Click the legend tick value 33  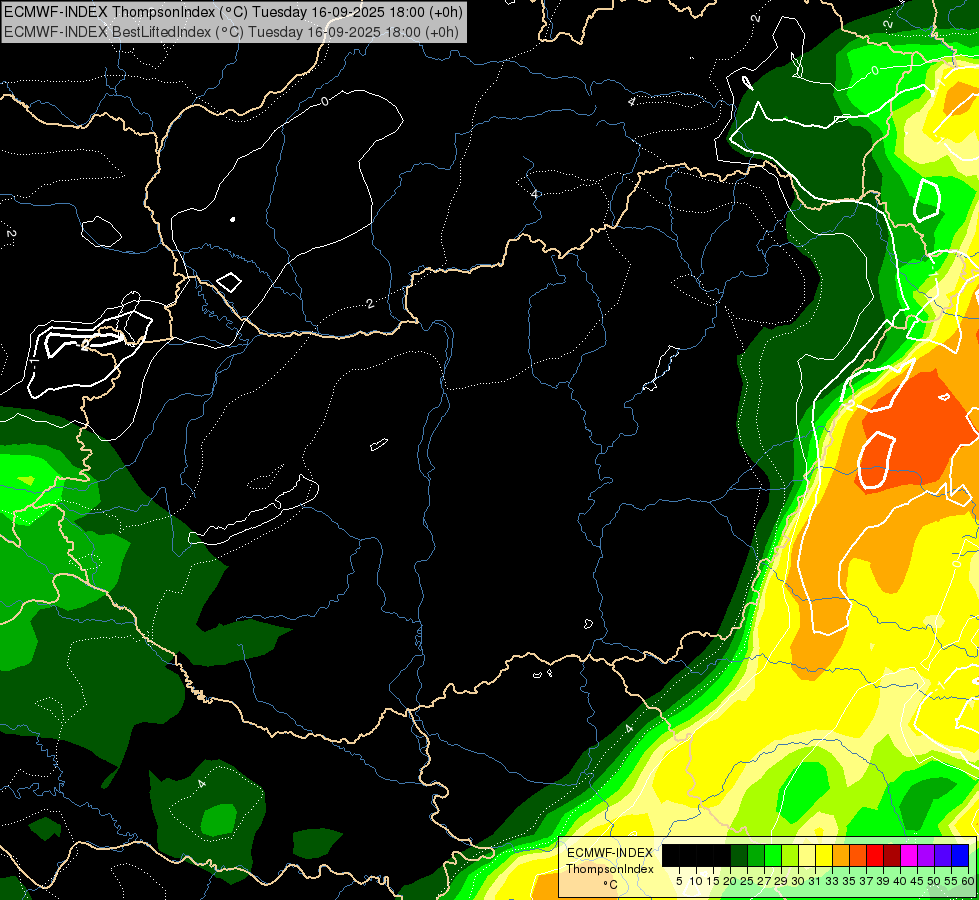832,881
